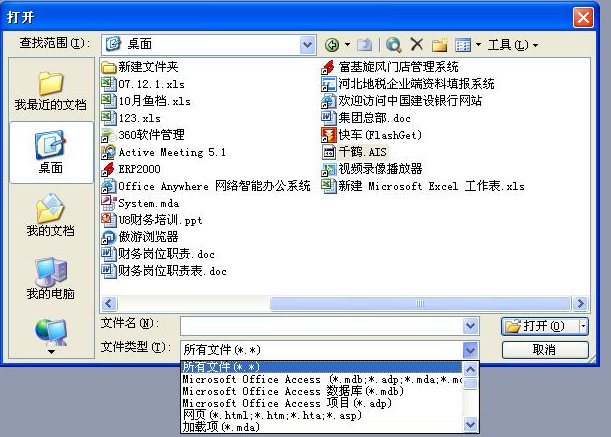Viewport: 611px width, 437px height.
Task: Select the ERP2000 shortcut icon
Action: 109,169
